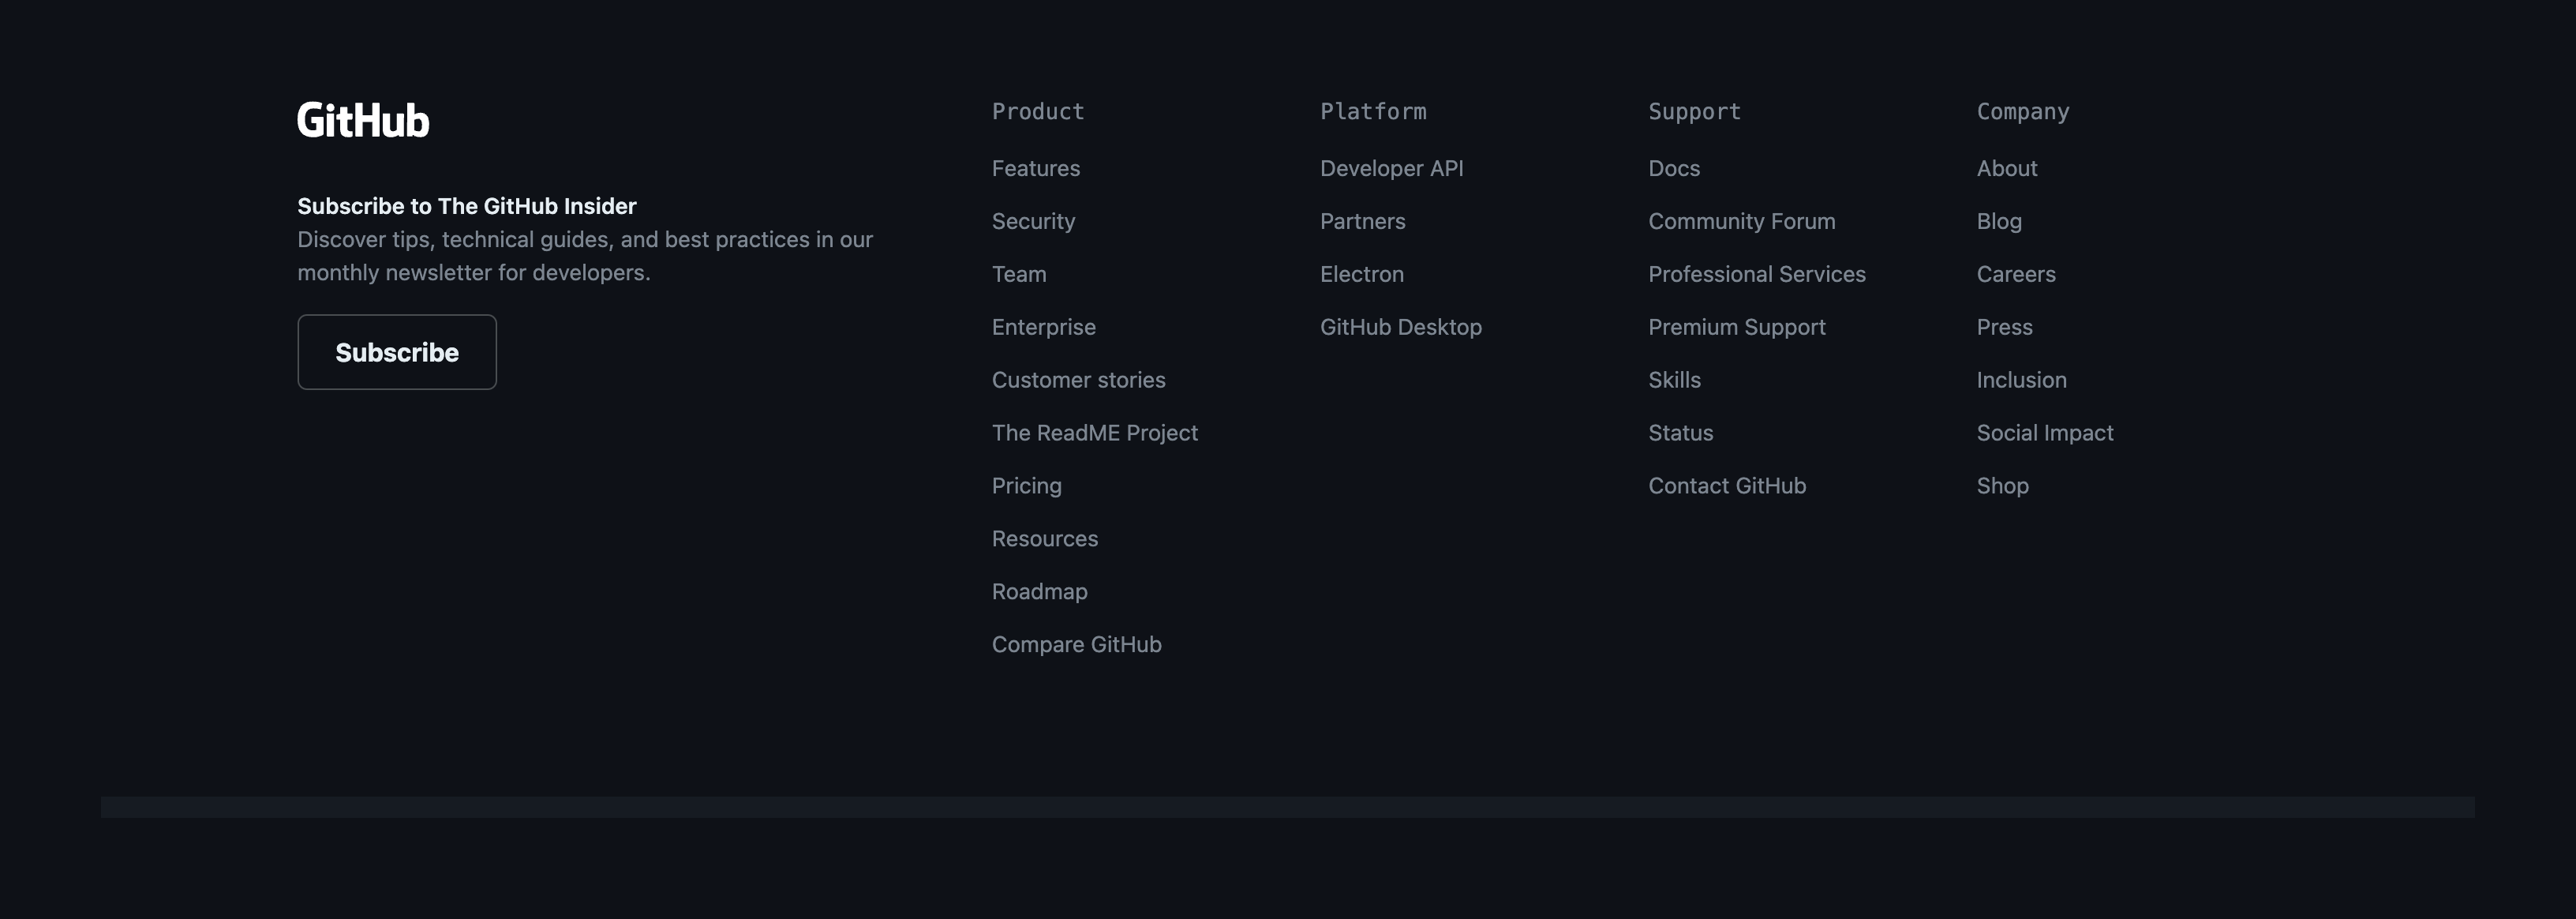View Customer stories link
The image size is (2576, 919).
[x=1078, y=380]
